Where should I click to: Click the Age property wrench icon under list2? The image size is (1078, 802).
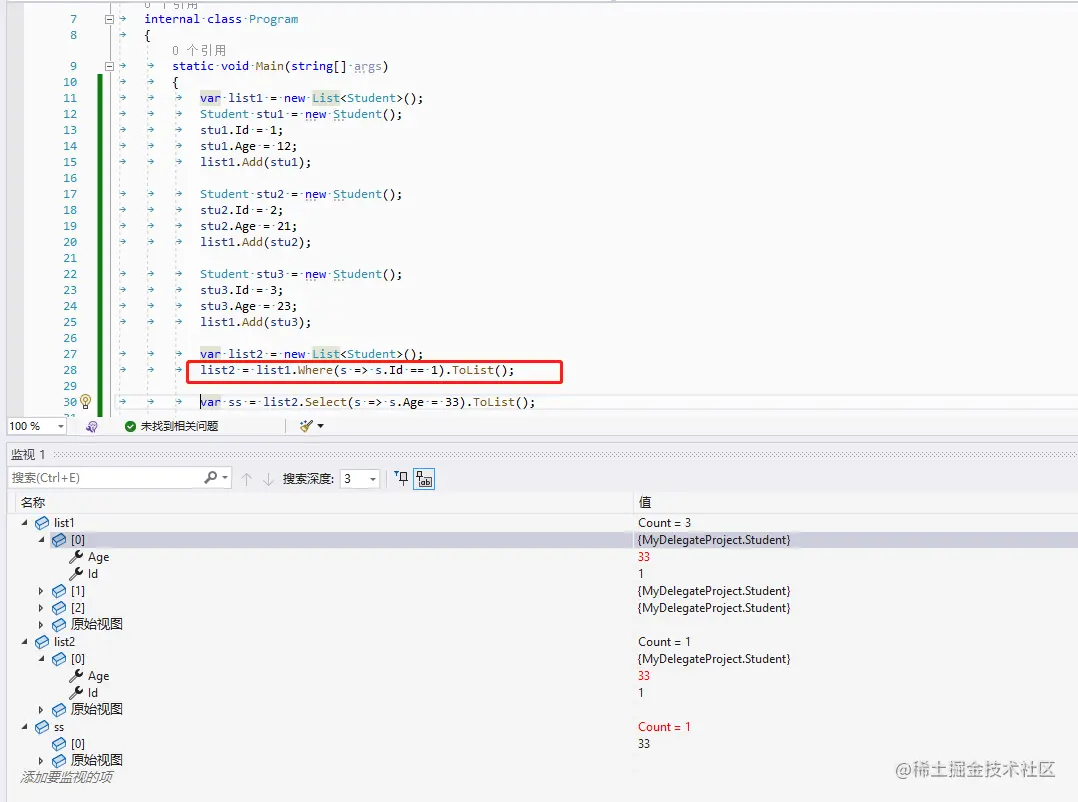coord(76,676)
